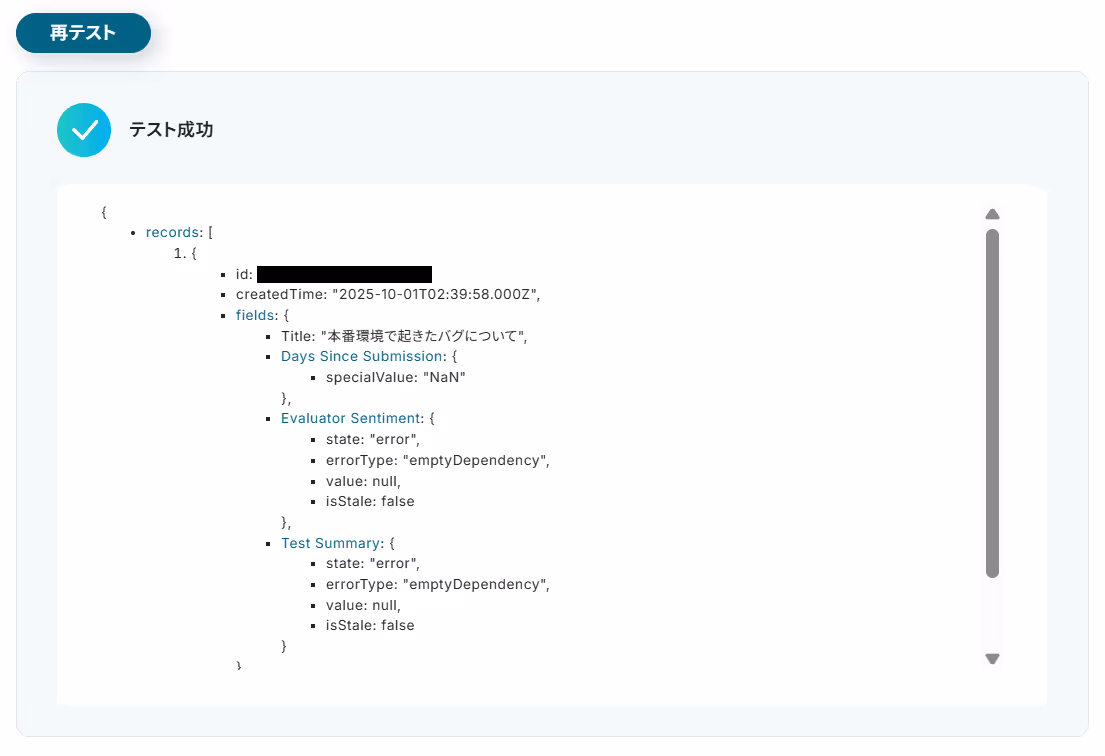Collapse the Evaluator Sentiment key
Image resolution: width=1105 pixels, height=756 pixels.
point(351,419)
